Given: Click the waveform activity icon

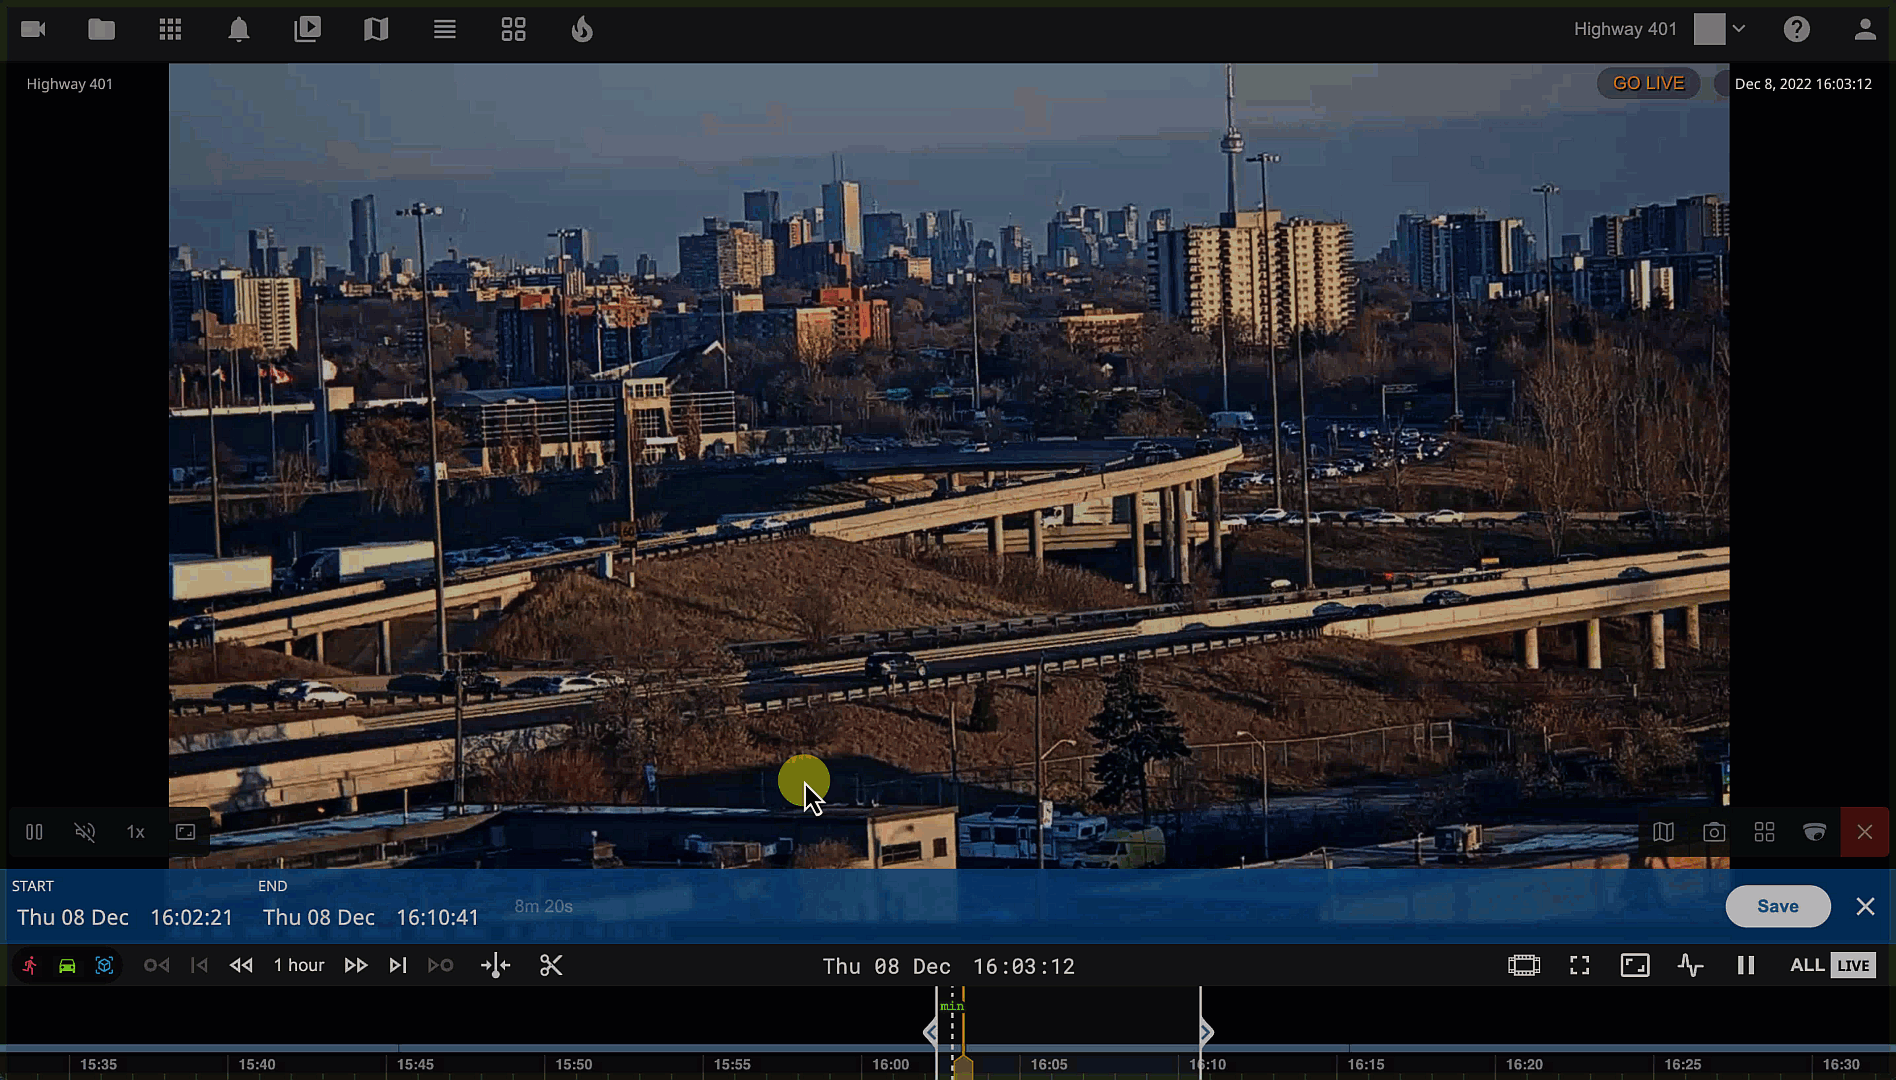Looking at the screenshot, I should tap(1690, 965).
